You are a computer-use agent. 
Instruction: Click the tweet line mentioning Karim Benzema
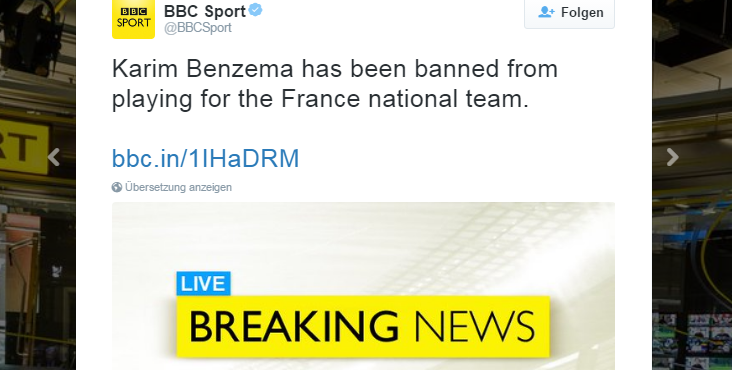pyautogui.click(x=335, y=69)
